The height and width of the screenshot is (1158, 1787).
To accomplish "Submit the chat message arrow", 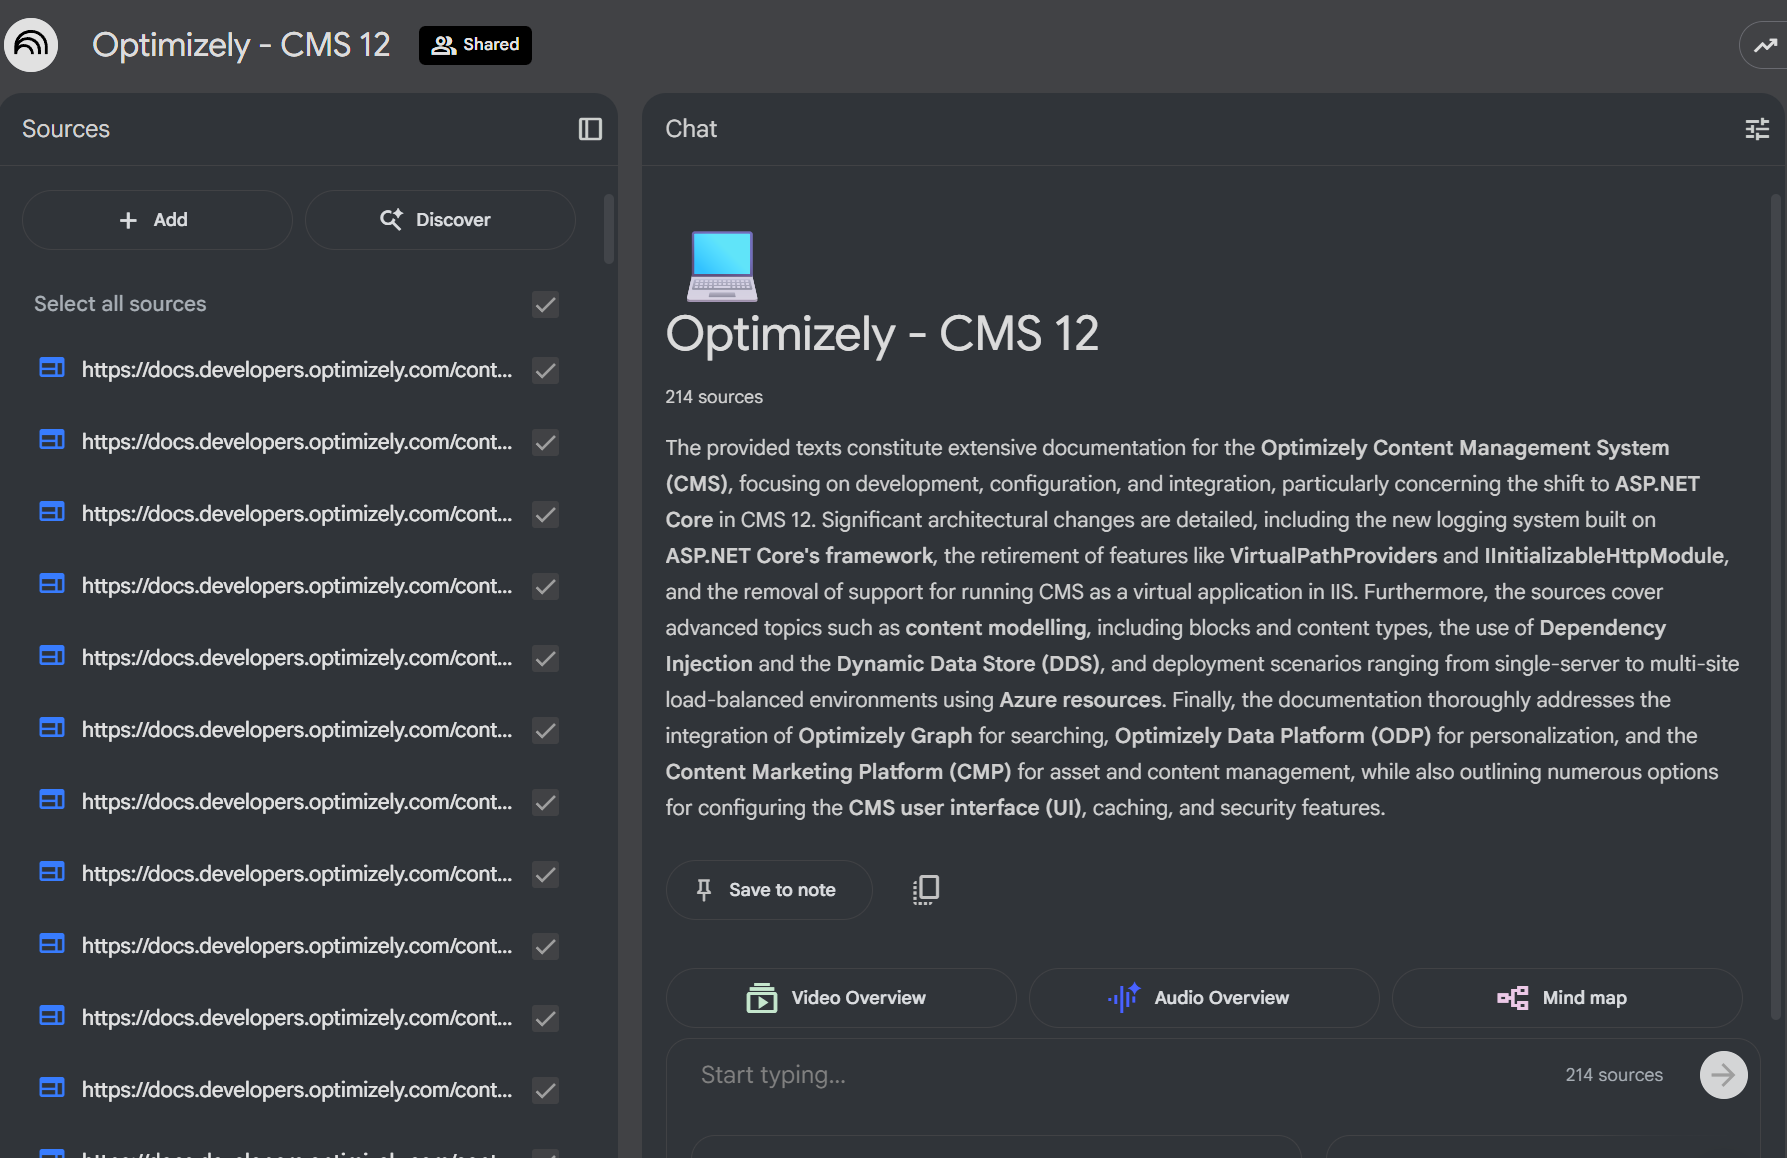I will [1723, 1075].
